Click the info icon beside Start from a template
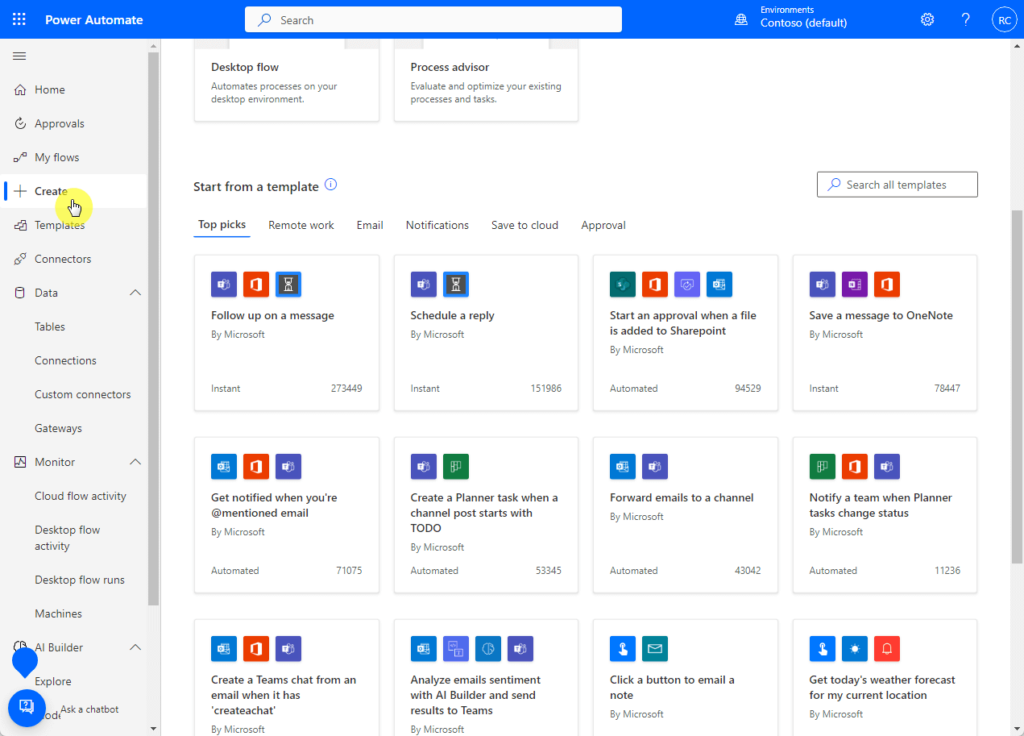1024x736 pixels. click(331, 185)
